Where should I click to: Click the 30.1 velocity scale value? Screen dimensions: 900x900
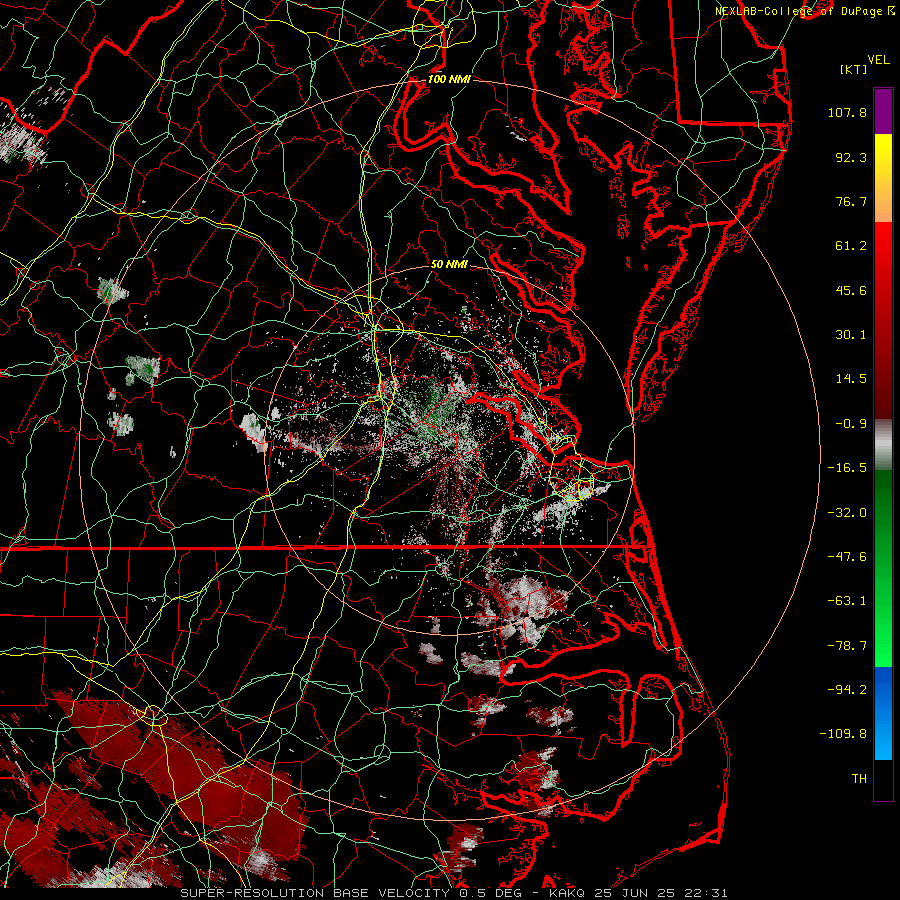(x=851, y=335)
